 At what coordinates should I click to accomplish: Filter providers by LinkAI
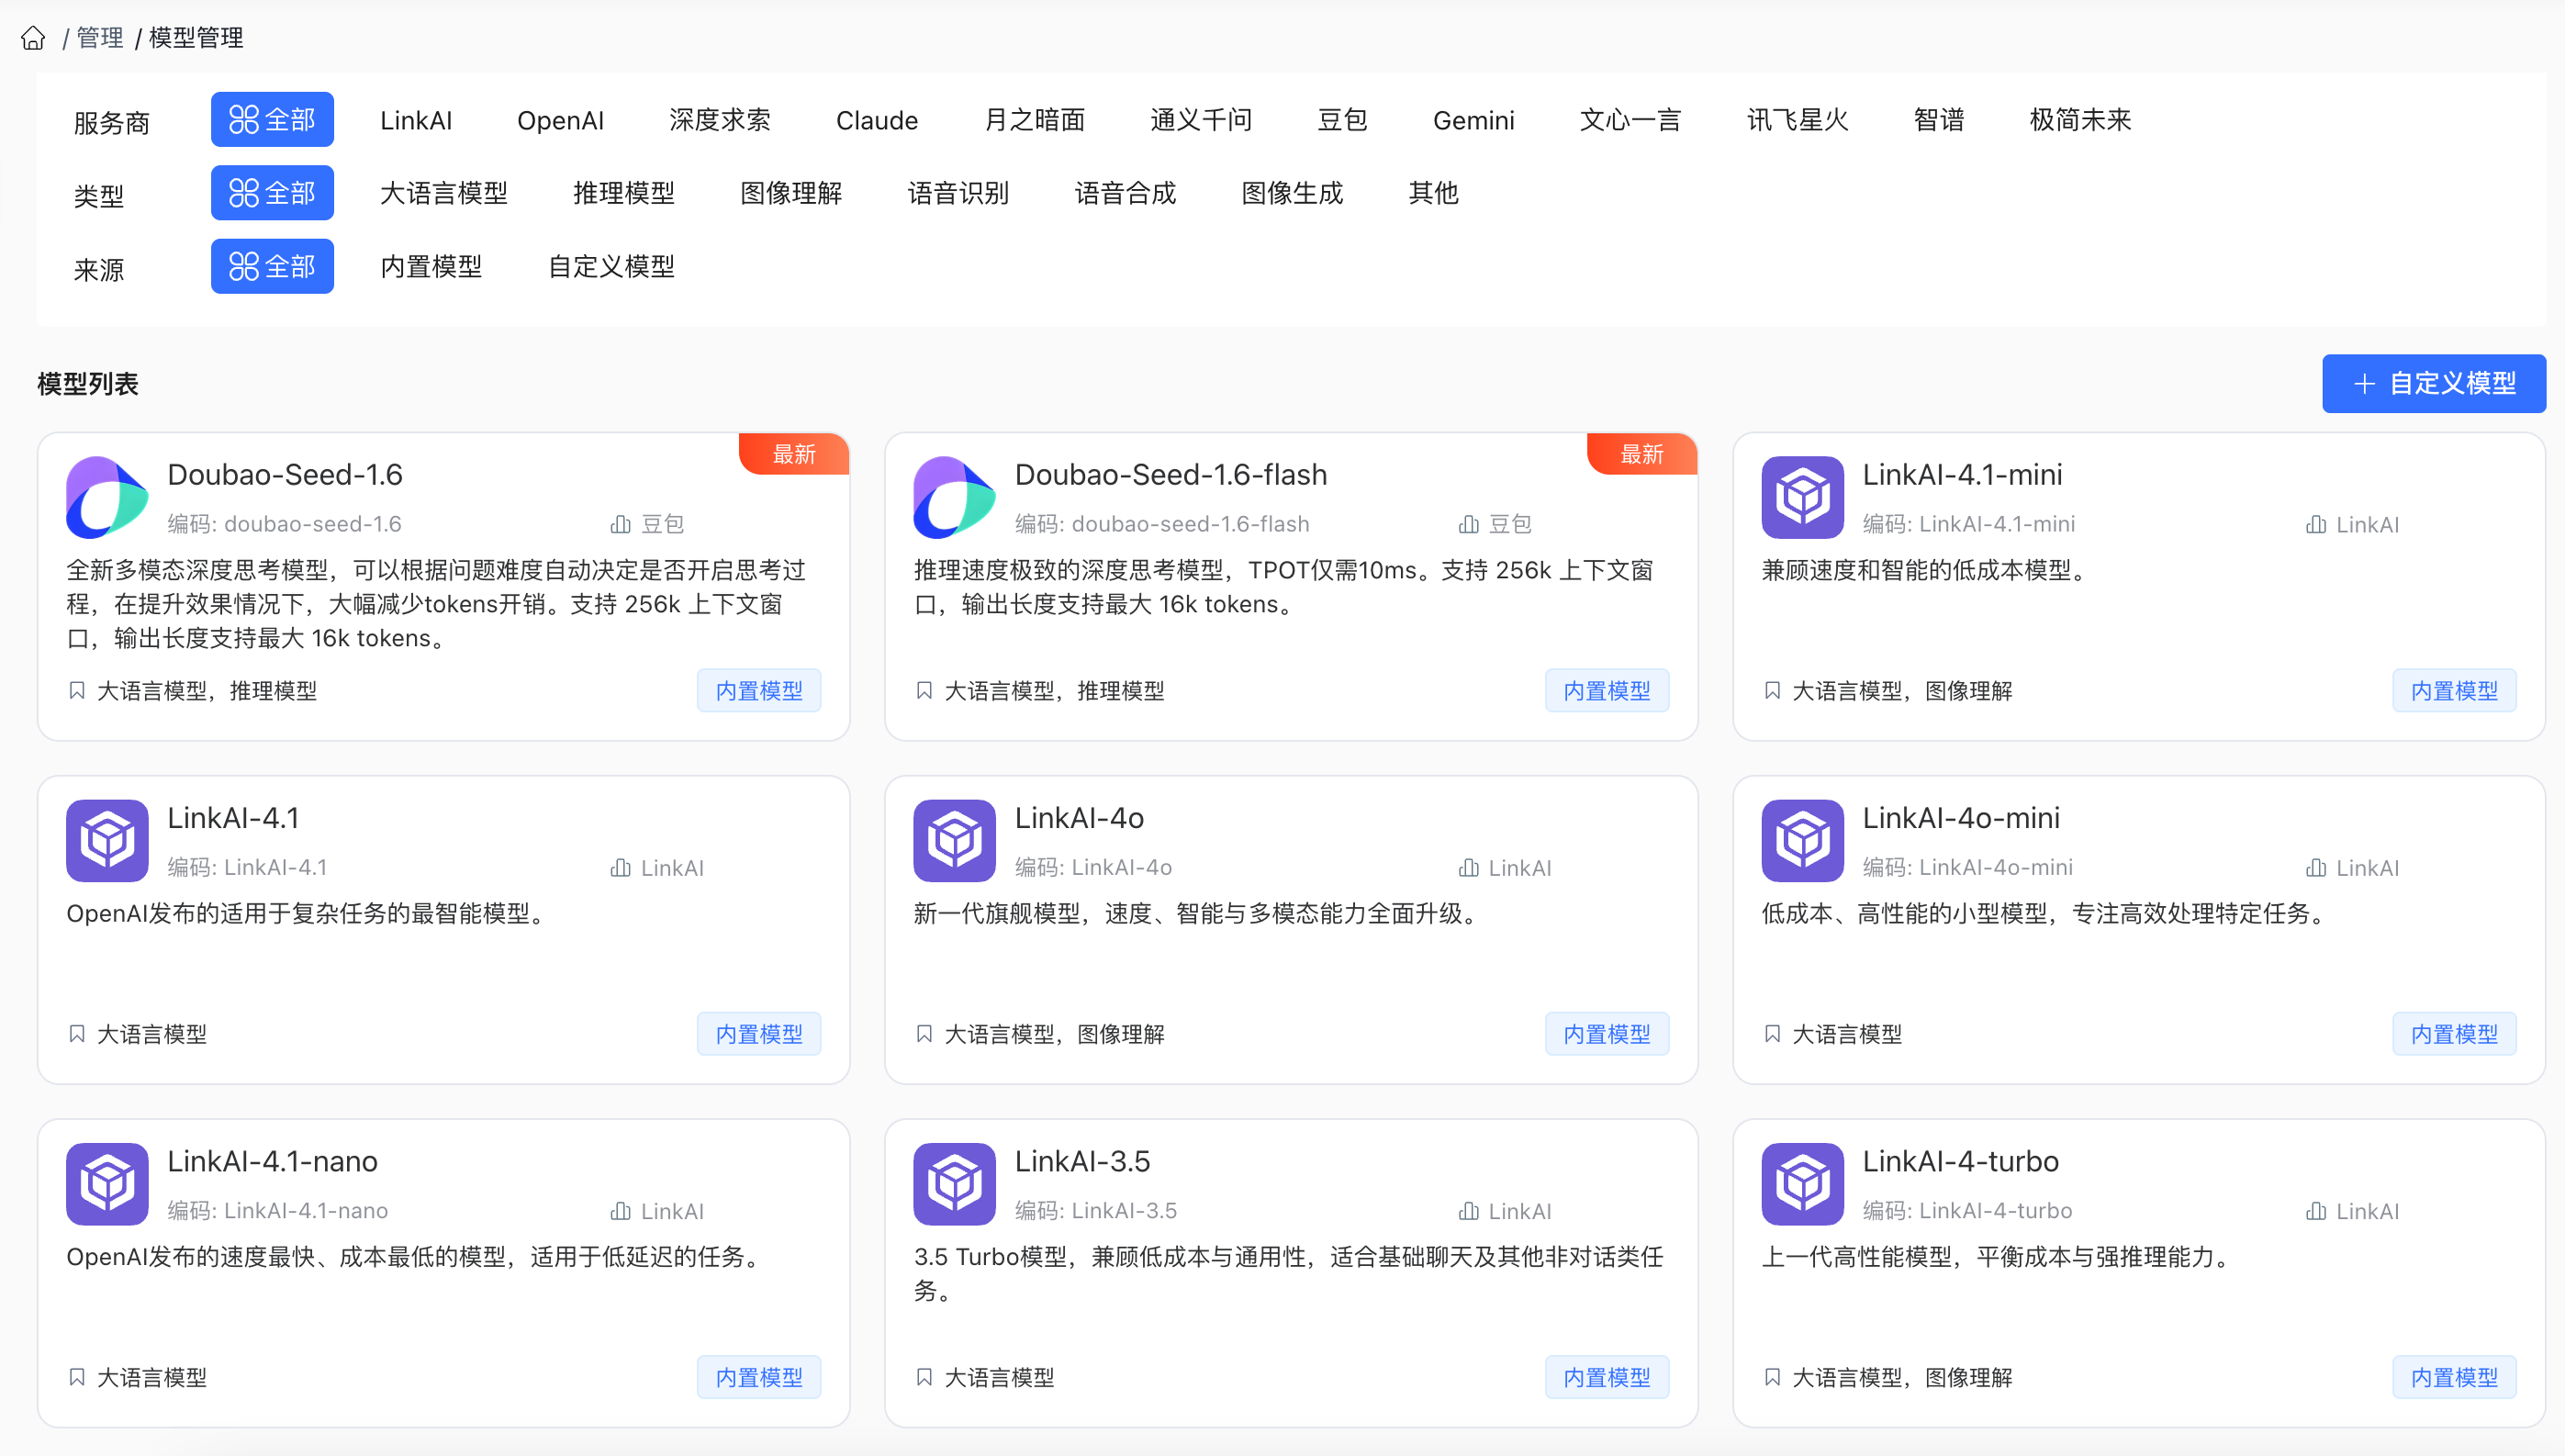click(x=416, y=120)
